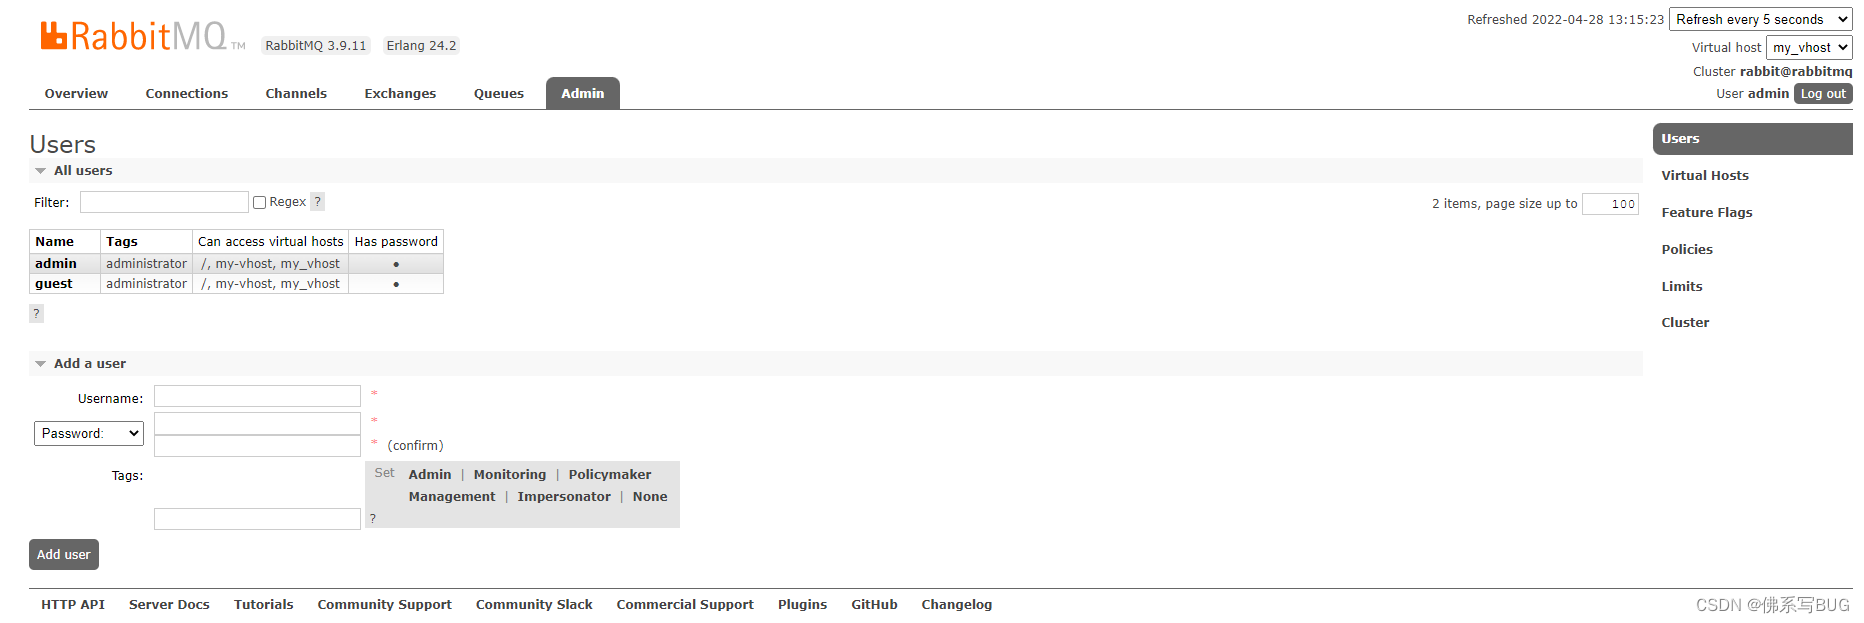Open the Password type dropdown
This screenshot has width=1864, height=623.
(x=89, y=433)
